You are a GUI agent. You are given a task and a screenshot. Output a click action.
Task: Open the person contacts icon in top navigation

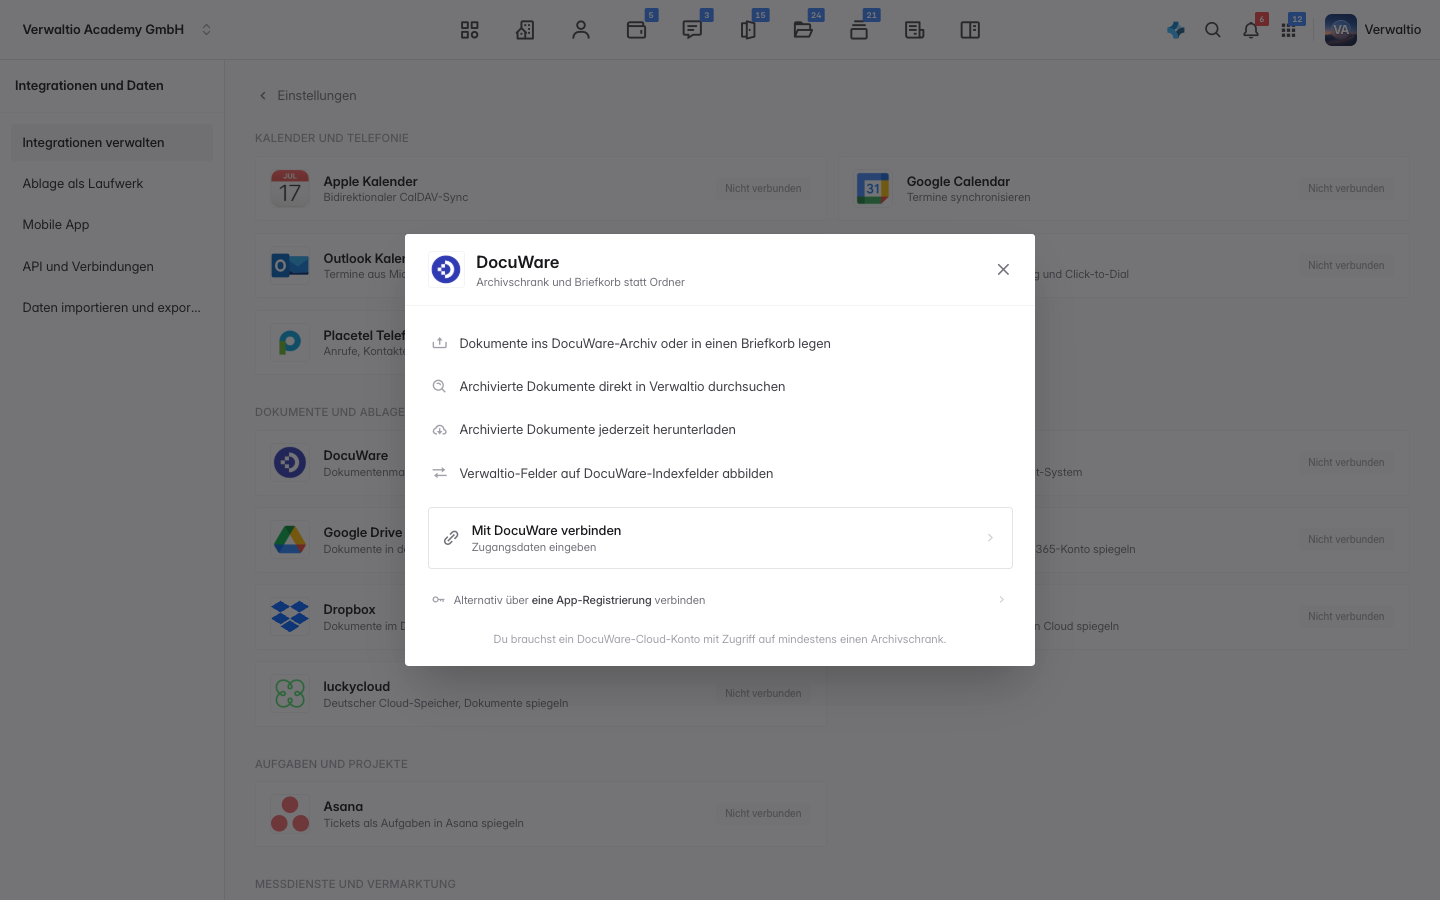pyautogui.click(x=581, y=30)
